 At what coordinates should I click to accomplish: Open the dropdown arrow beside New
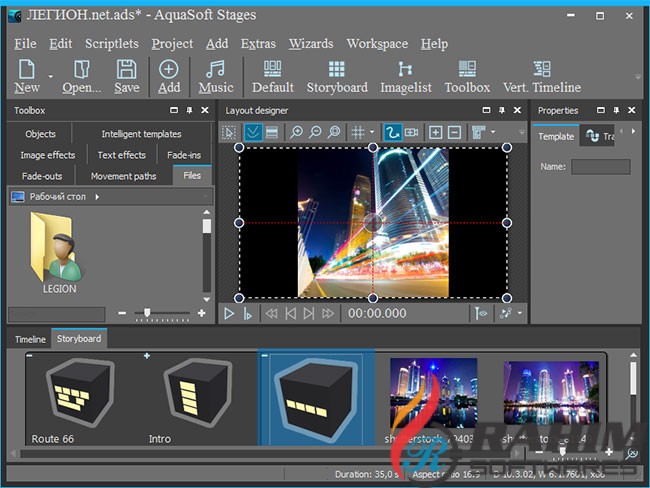pyautogui.click(x=50, y=76)
